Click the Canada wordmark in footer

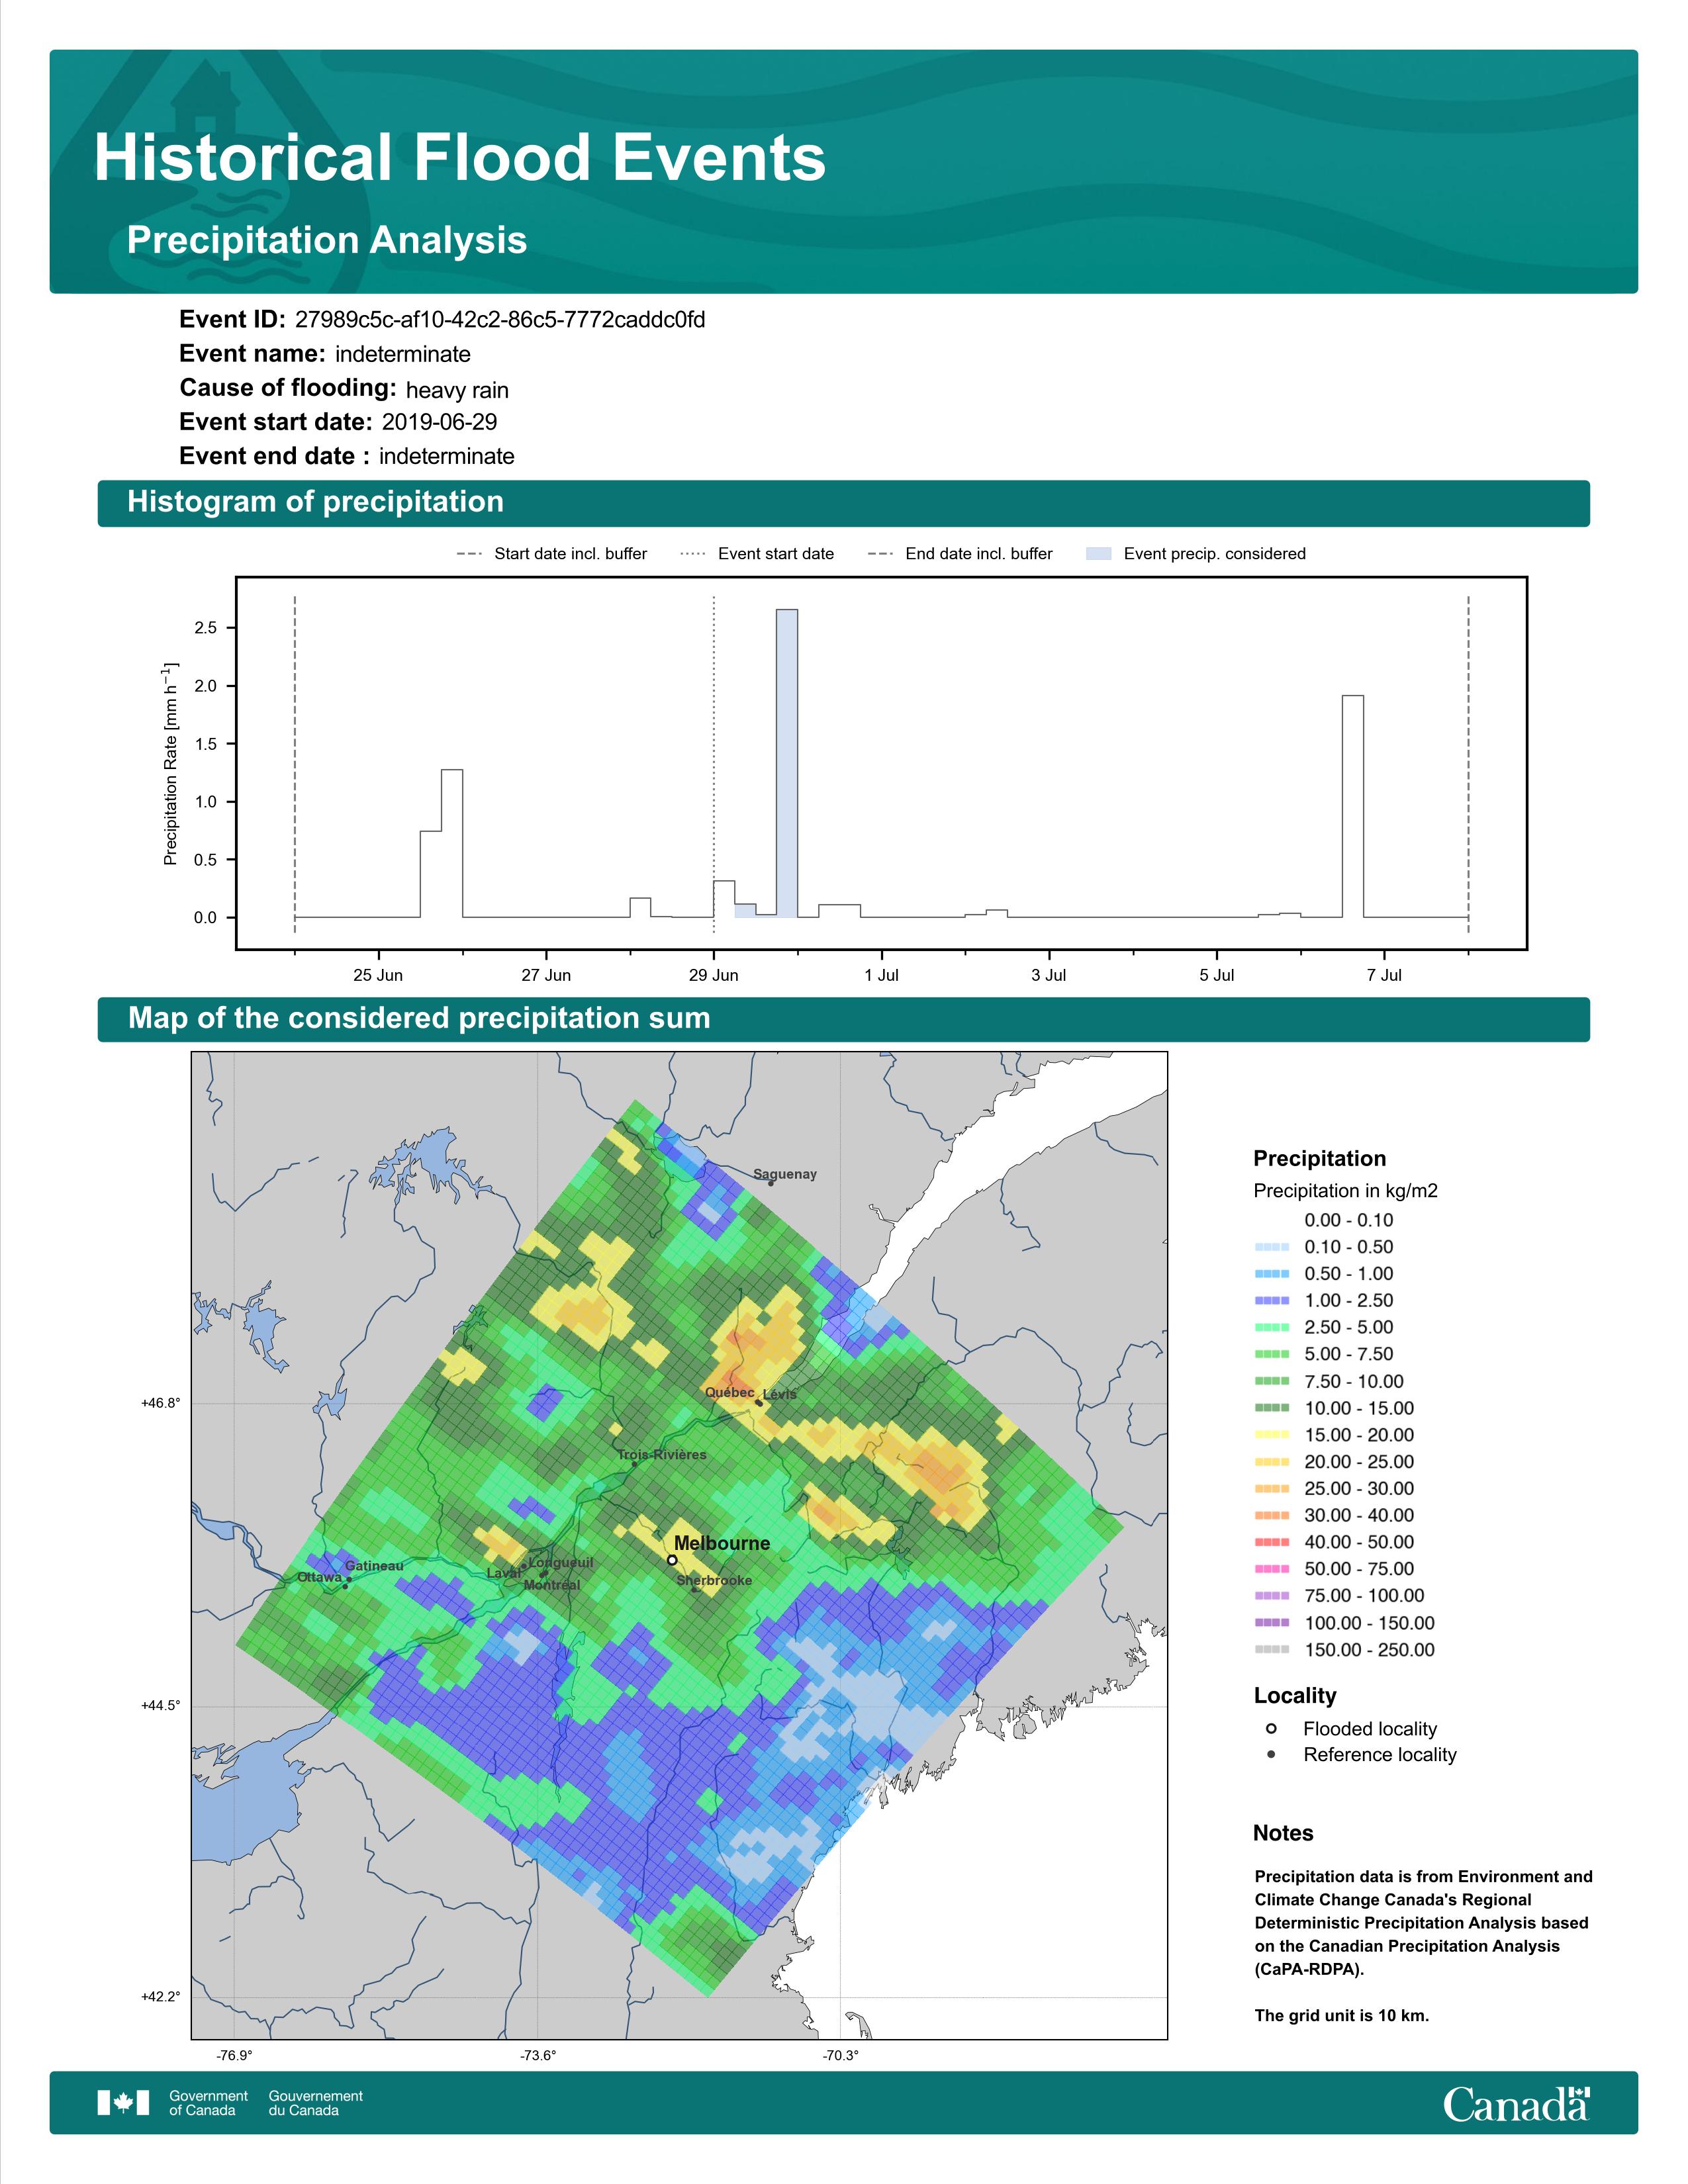(1516, 2103)
